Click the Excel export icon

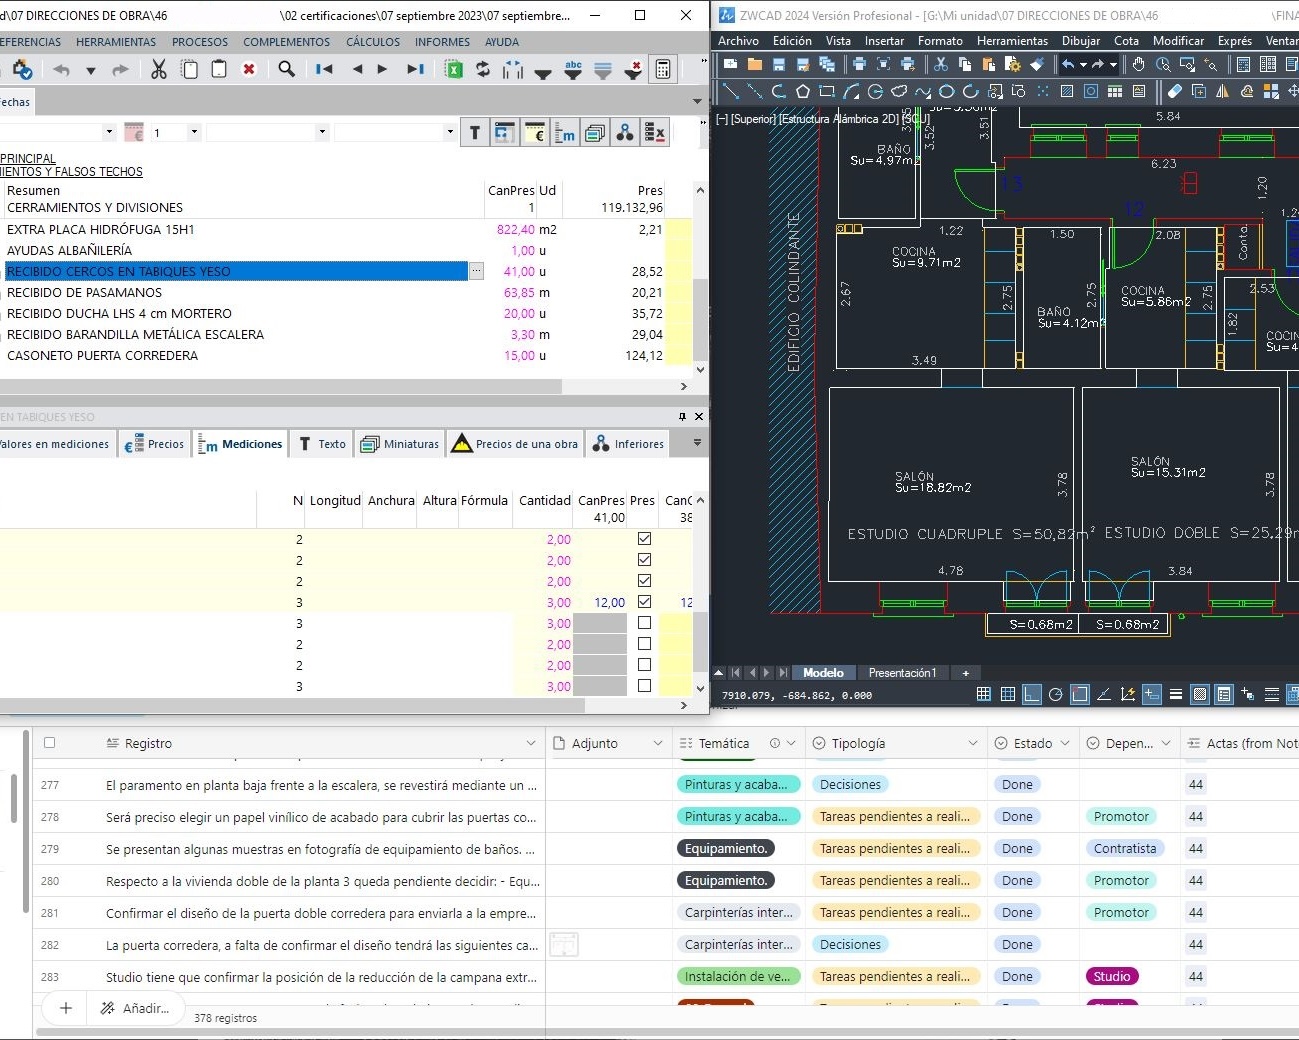454,69
